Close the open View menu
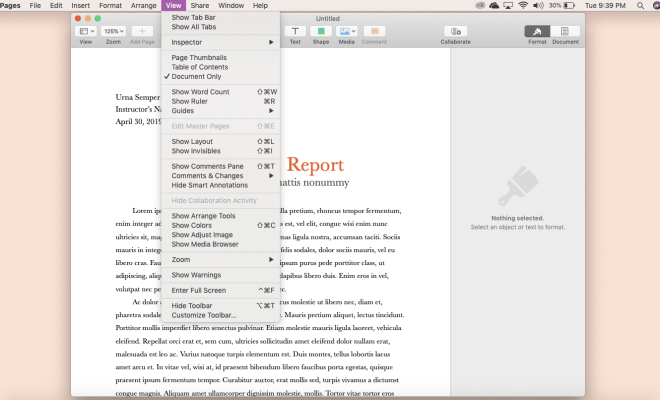The image size is (660, 400). point(173,5)
